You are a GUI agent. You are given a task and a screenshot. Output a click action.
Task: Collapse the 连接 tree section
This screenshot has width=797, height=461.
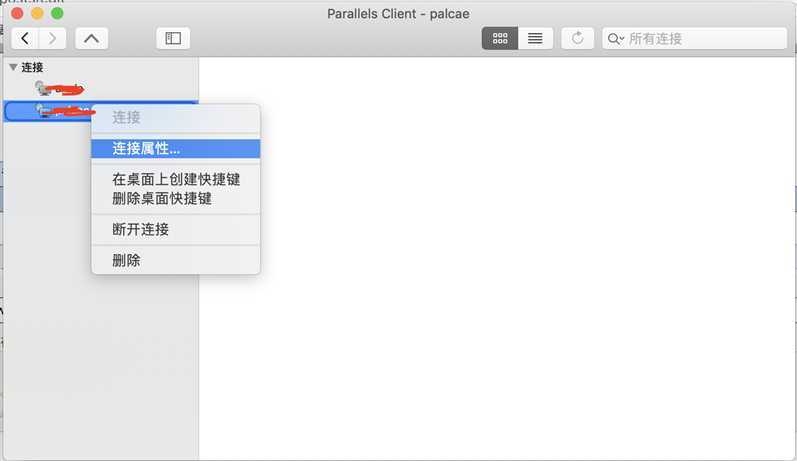13,67
